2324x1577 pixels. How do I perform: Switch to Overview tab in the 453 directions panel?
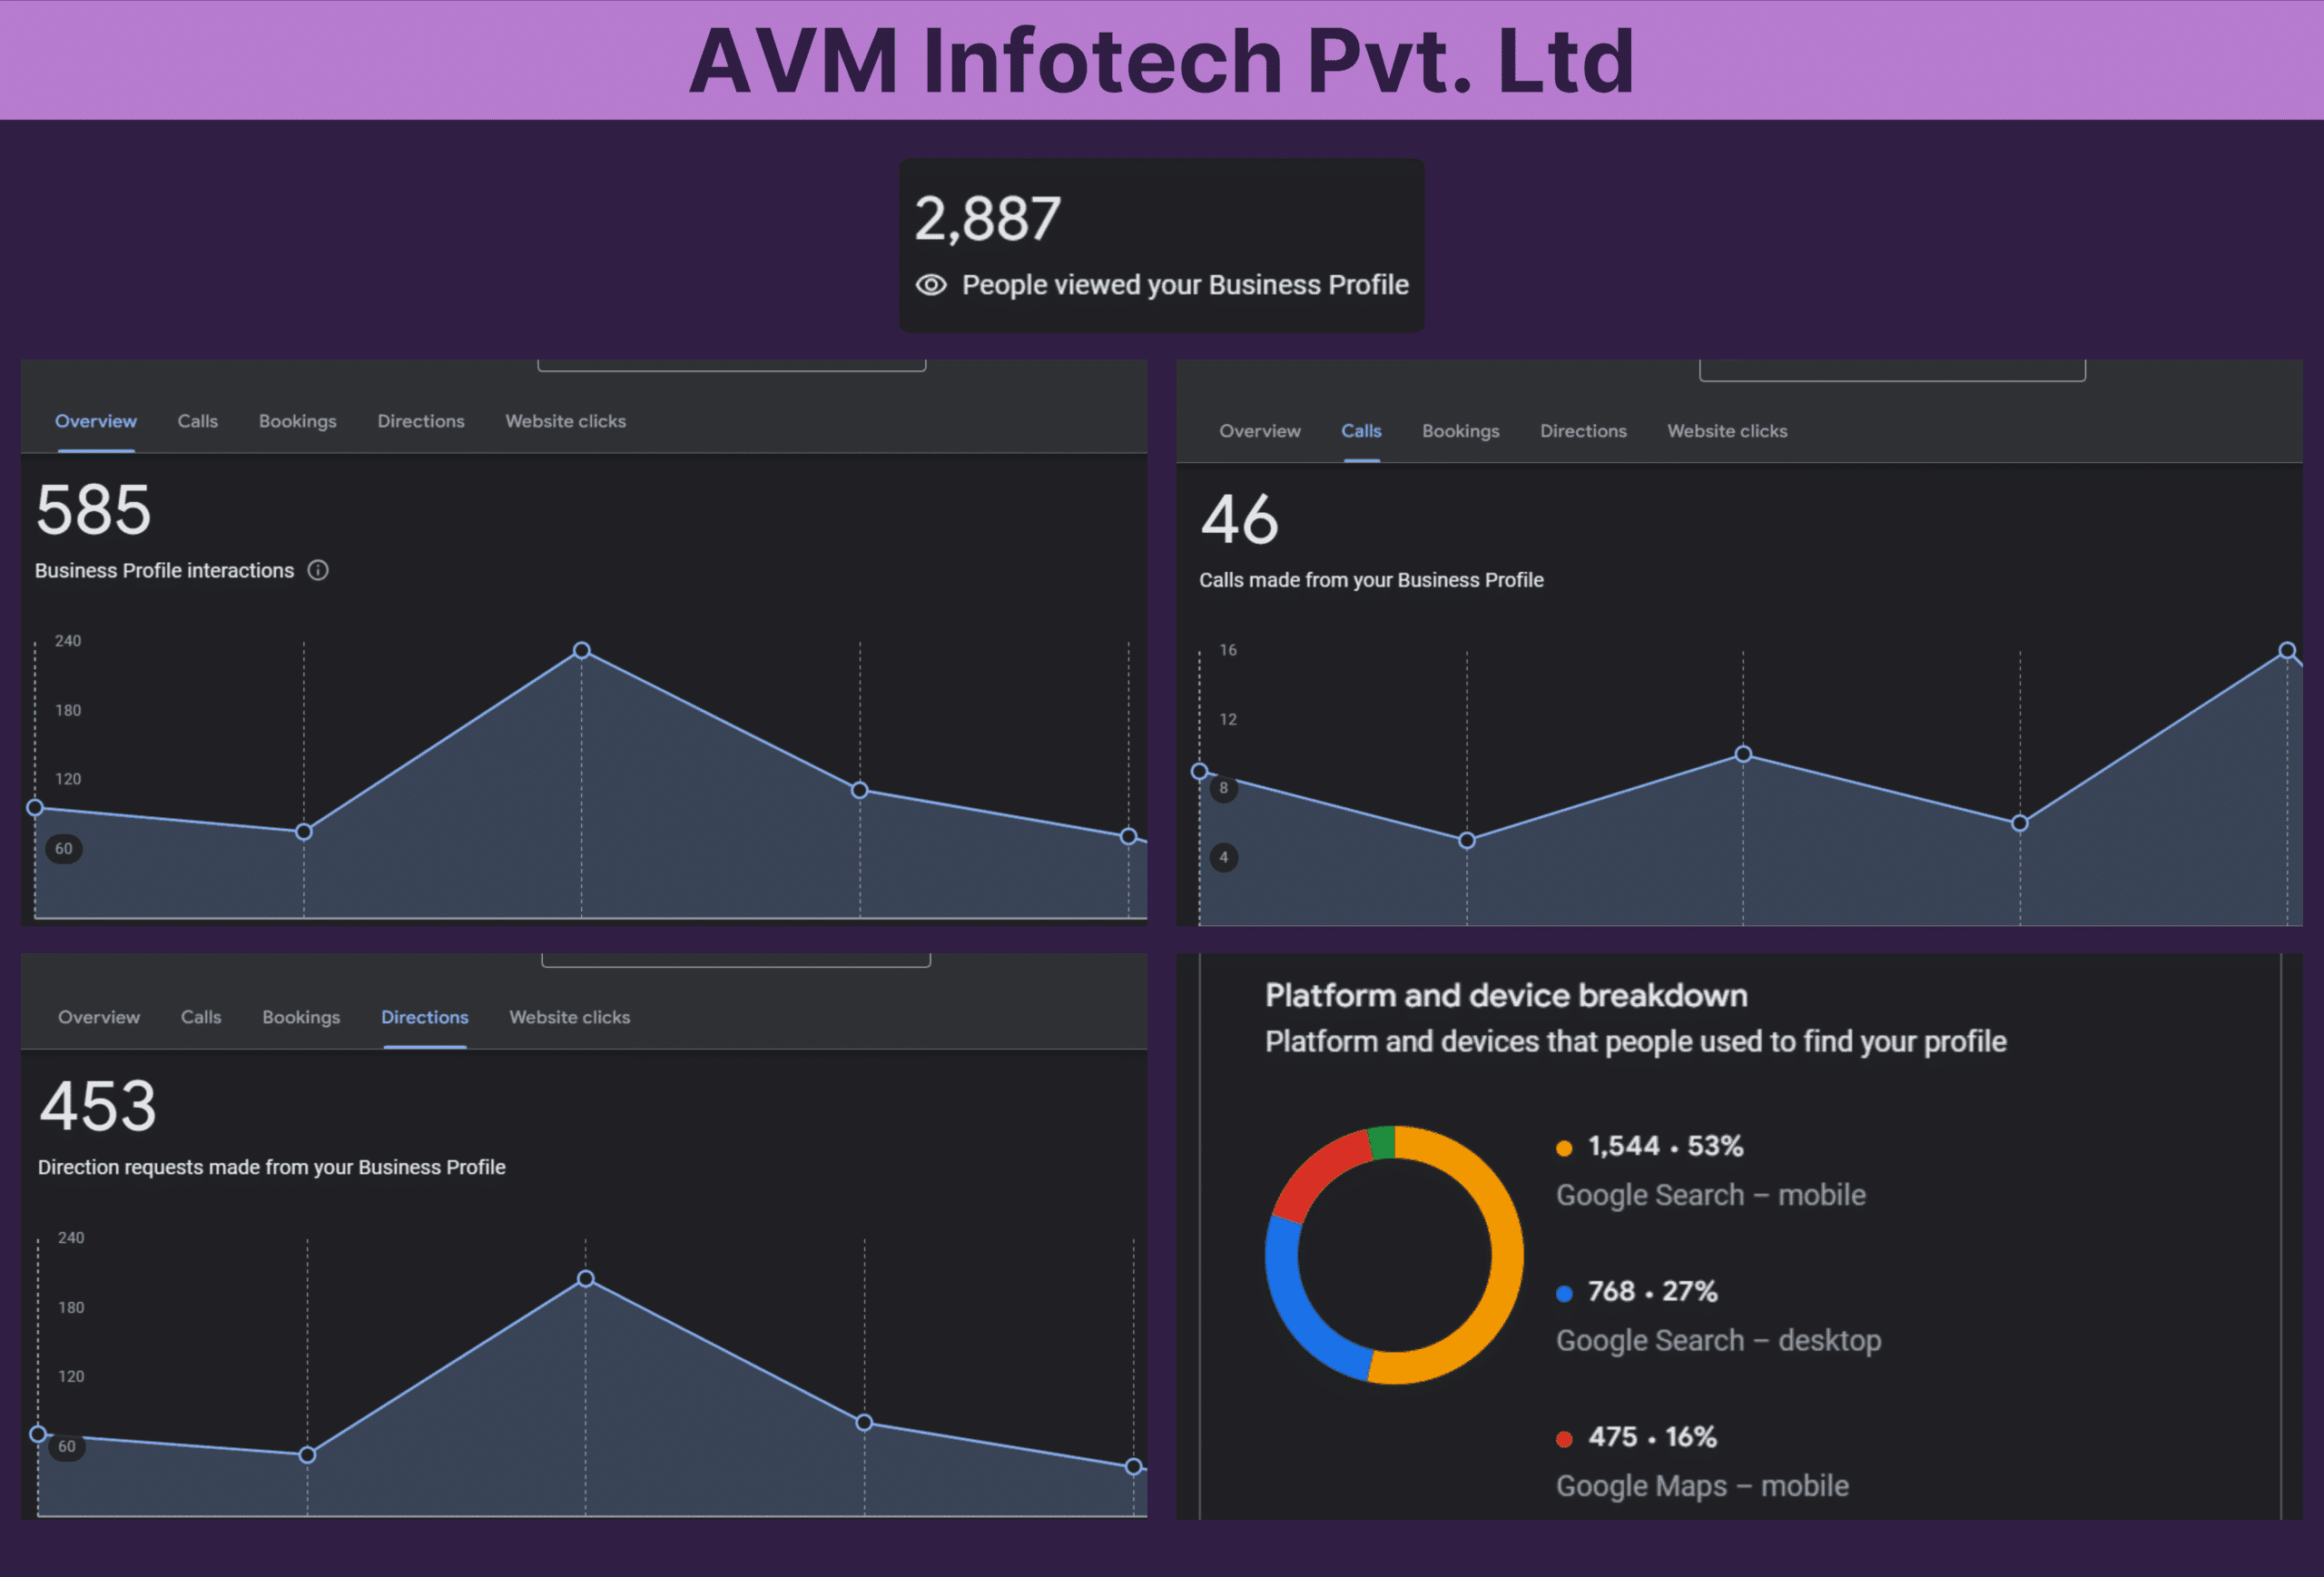click(x=99, y=1017)
